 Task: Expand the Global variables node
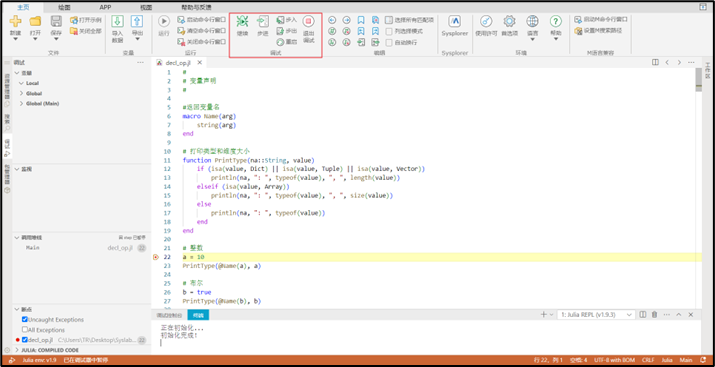[x=21, y=93]
